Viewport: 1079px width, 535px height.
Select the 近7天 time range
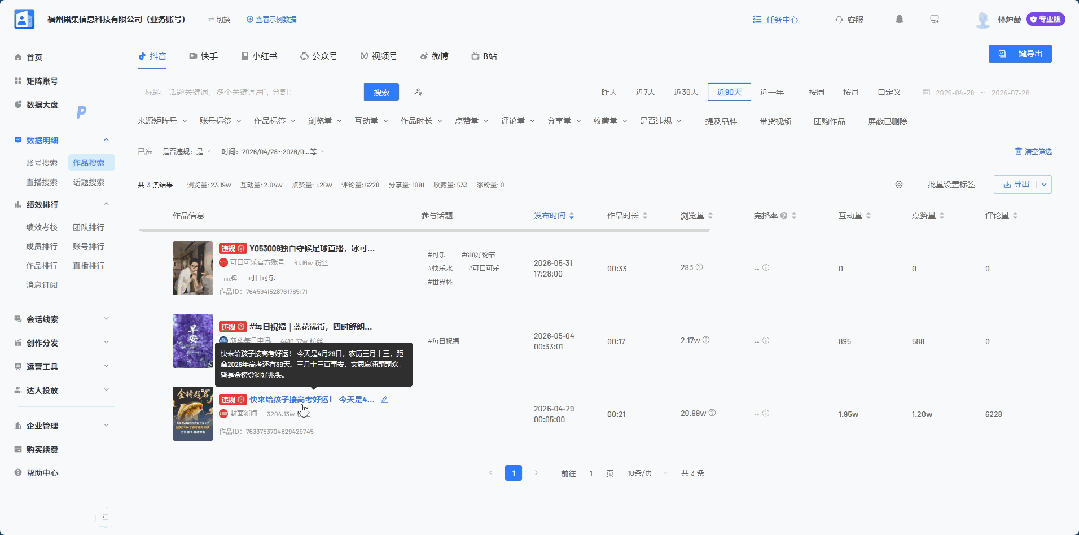click(645, 92)
